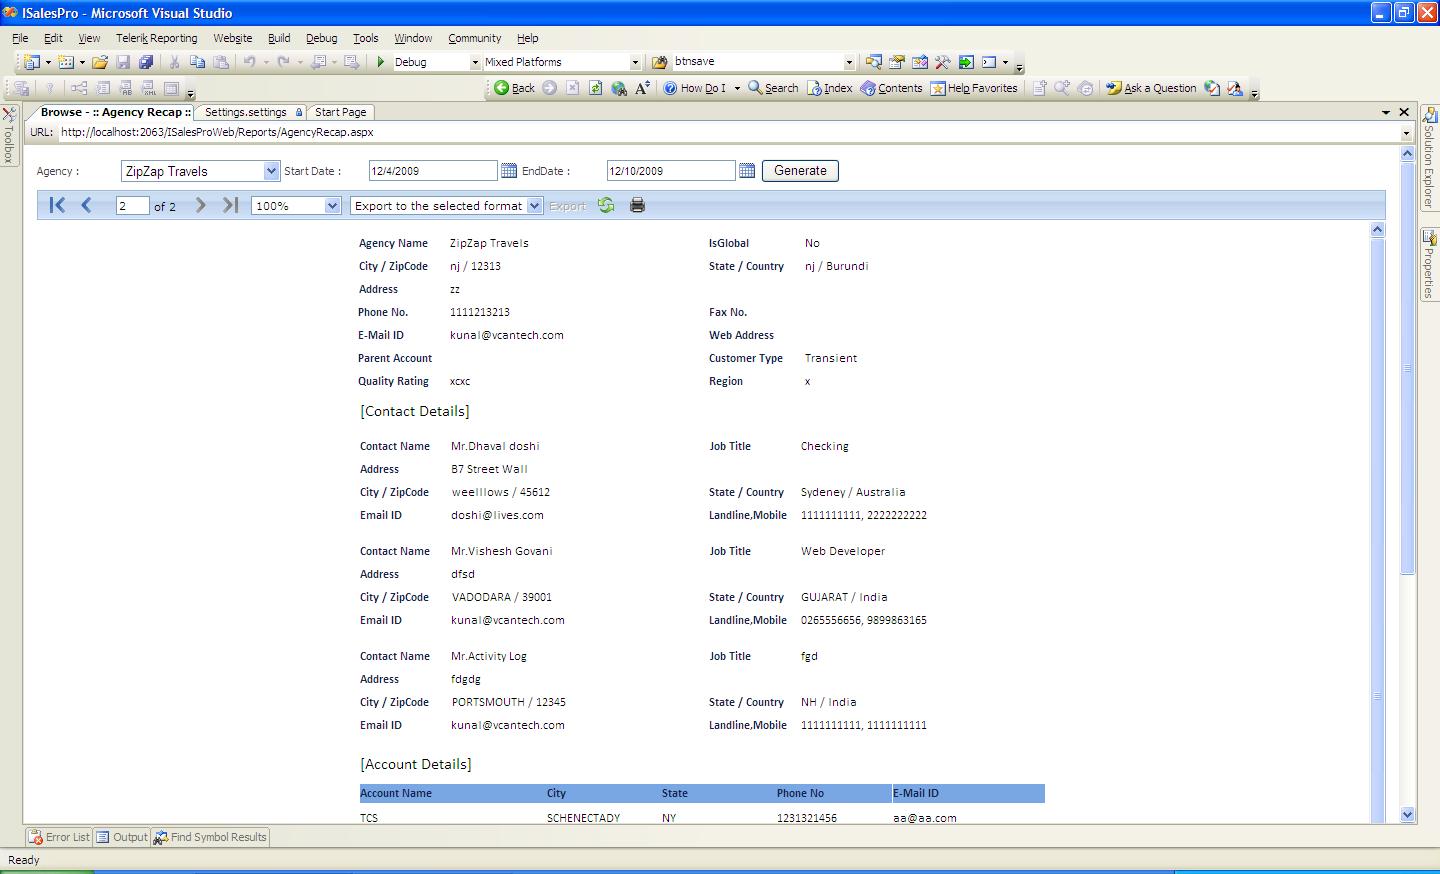
Task: Click the Generate button
Action: (800, 171)
